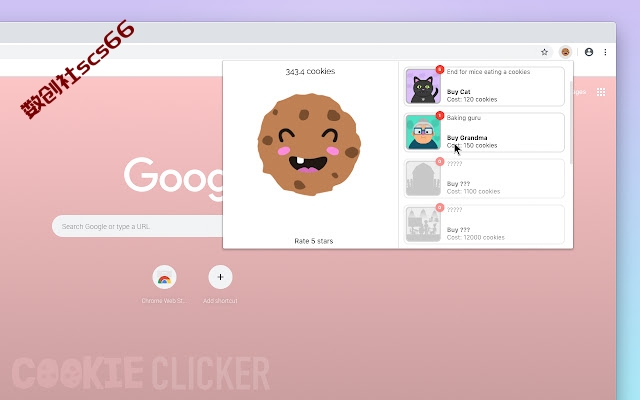The image size is (640, 400).
Task: Select the black cat thumbnail
Action: pyautogui.click(x=423, y=87)
